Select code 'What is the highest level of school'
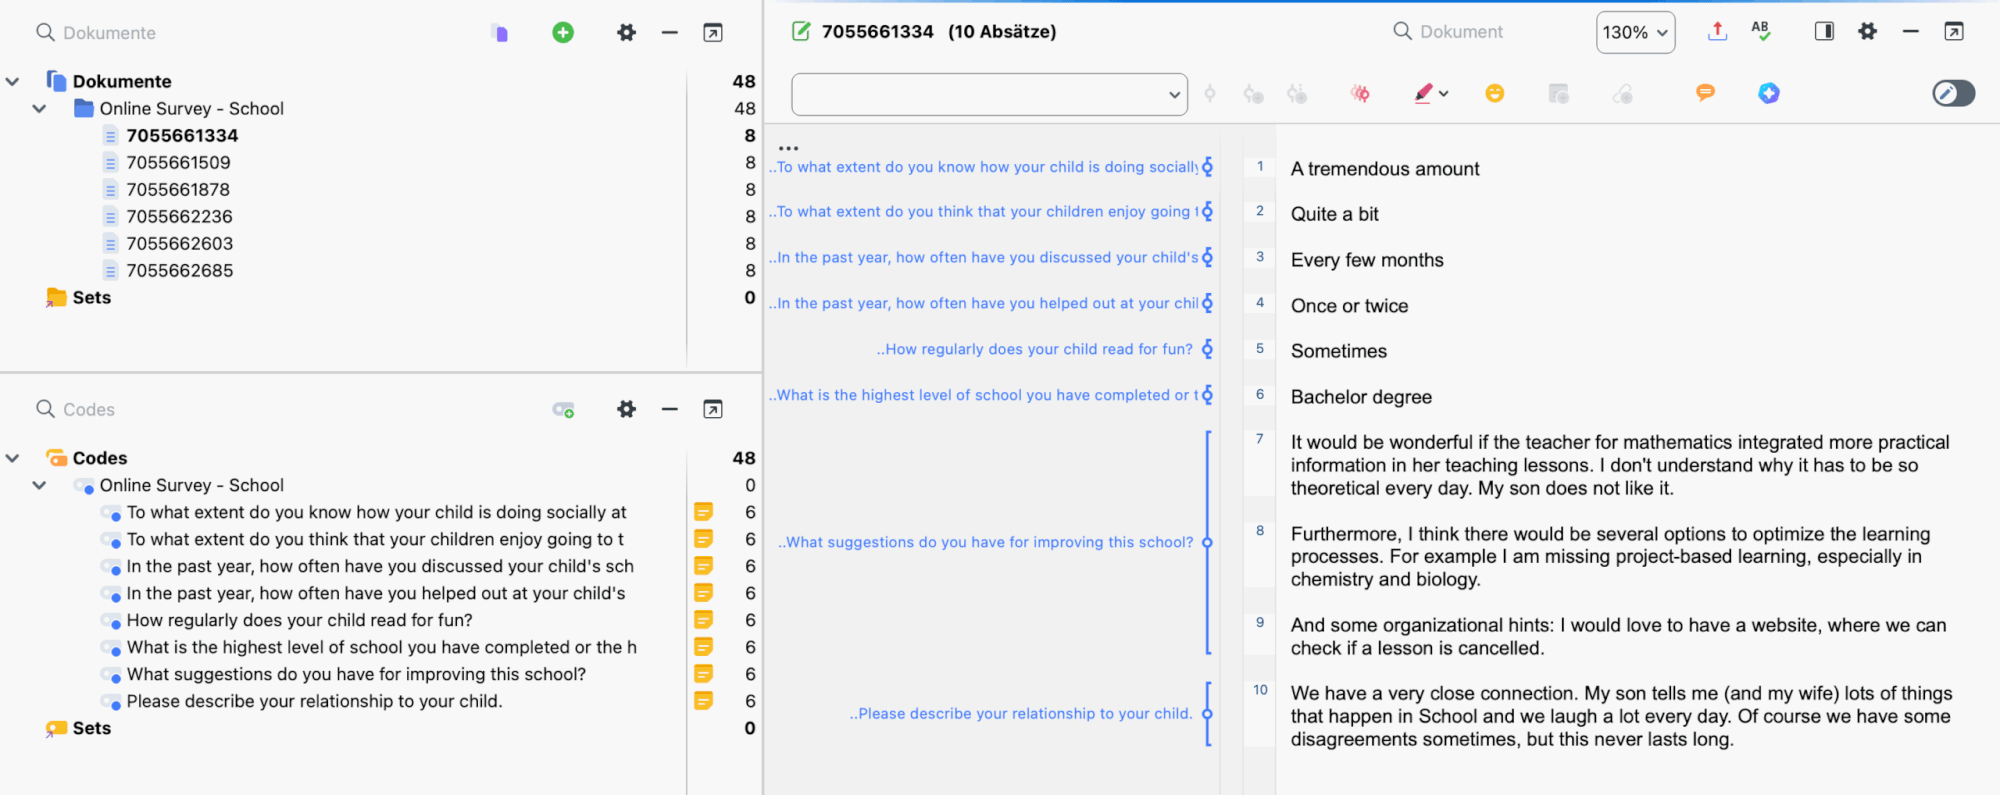 click(x=381, y=647)
